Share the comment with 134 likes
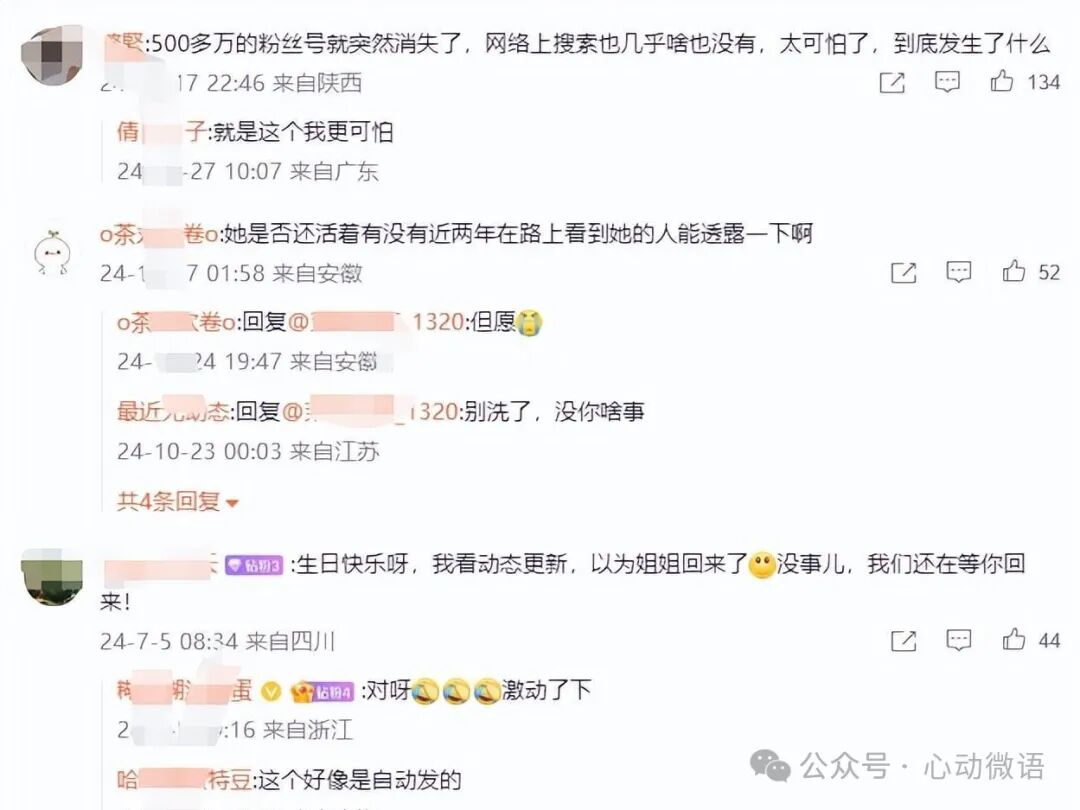This screenshot has width=1080, height=810. 892,83
